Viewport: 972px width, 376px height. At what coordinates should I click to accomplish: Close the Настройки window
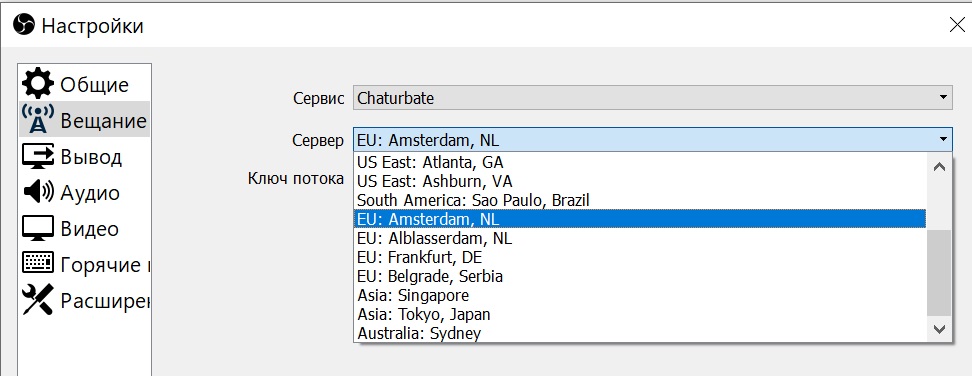pyautogui.click(x=957, y=25)
